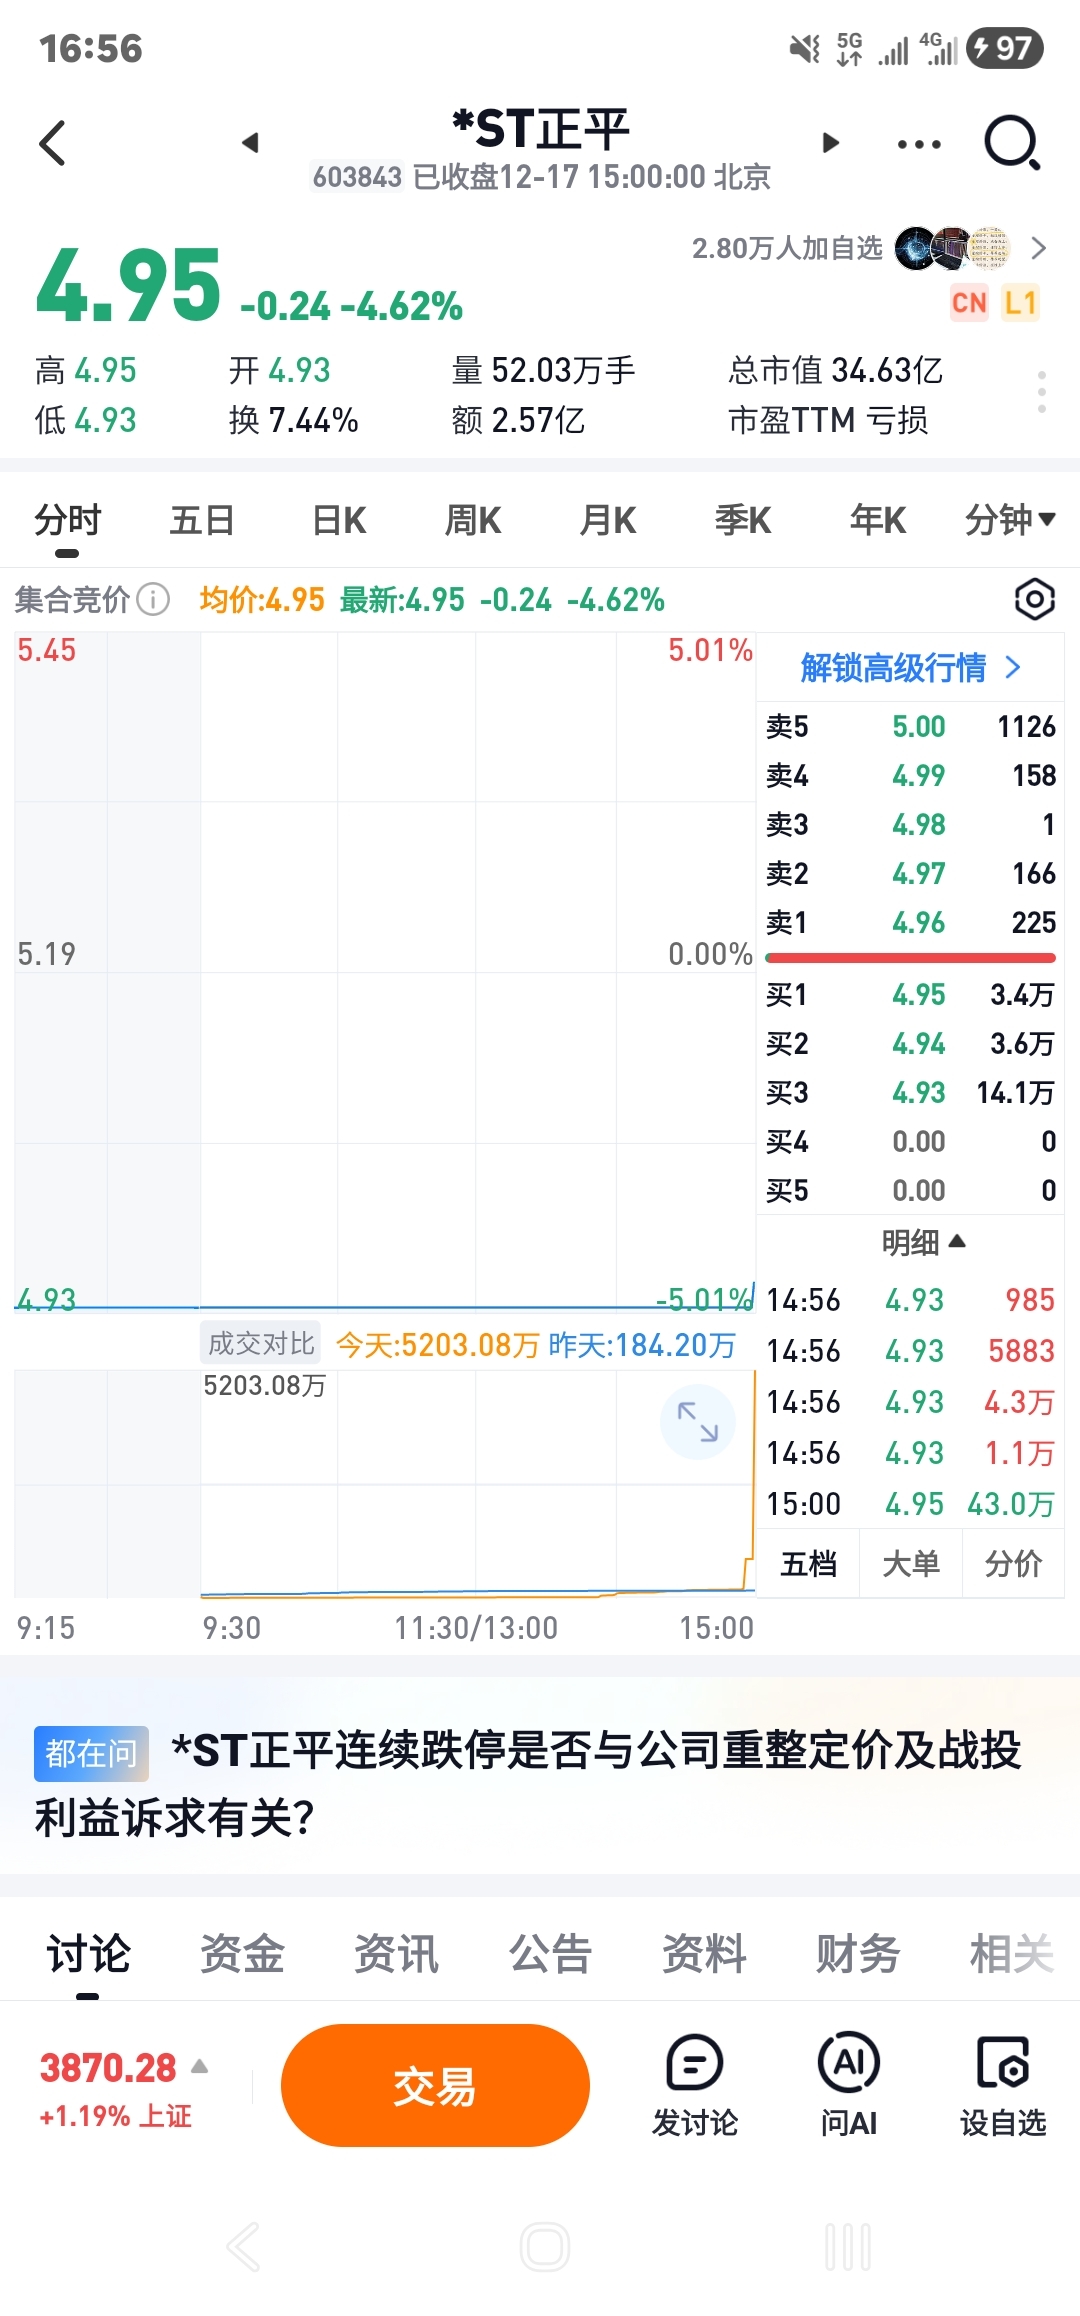
Task: Switch to the 资金 tab
Action: point(242,1954)
